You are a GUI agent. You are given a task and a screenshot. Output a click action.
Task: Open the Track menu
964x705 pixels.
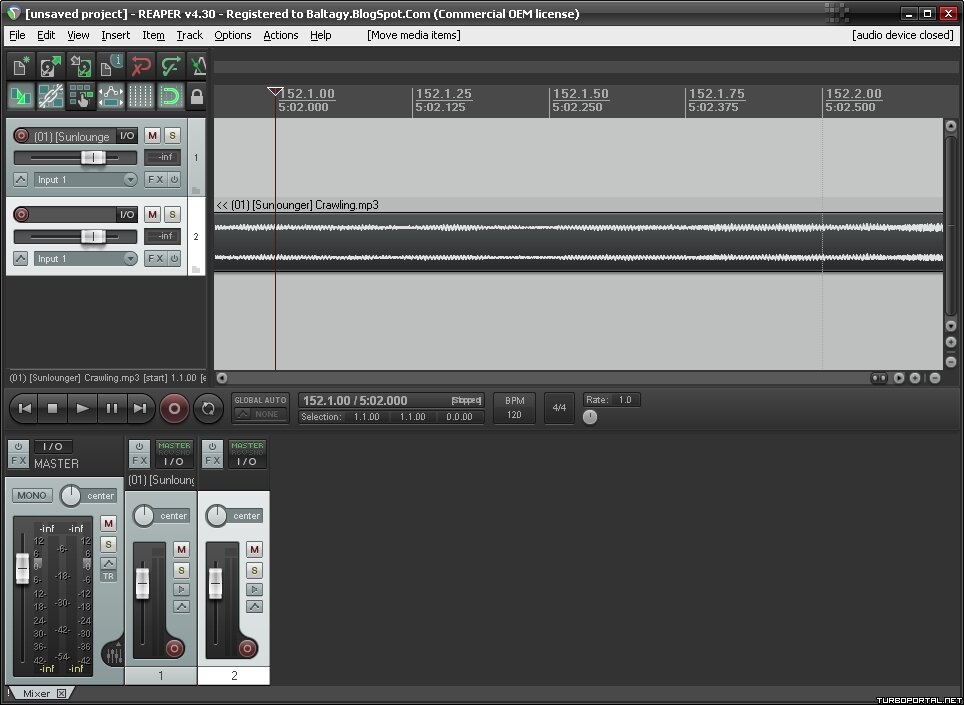click(189, 35)
